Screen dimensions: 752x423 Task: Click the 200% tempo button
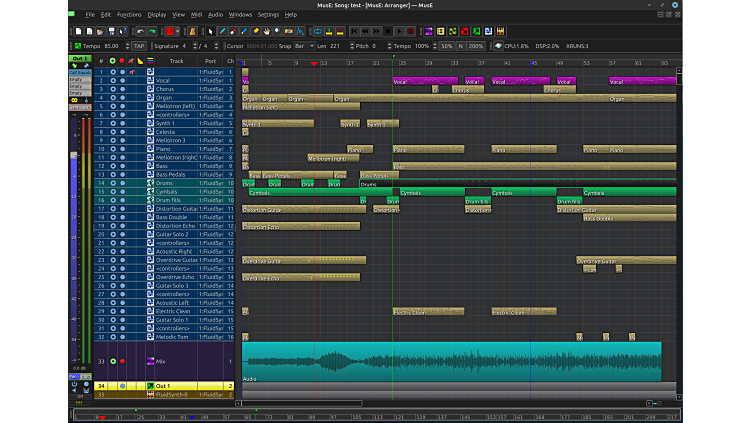[x=476, y=46]
